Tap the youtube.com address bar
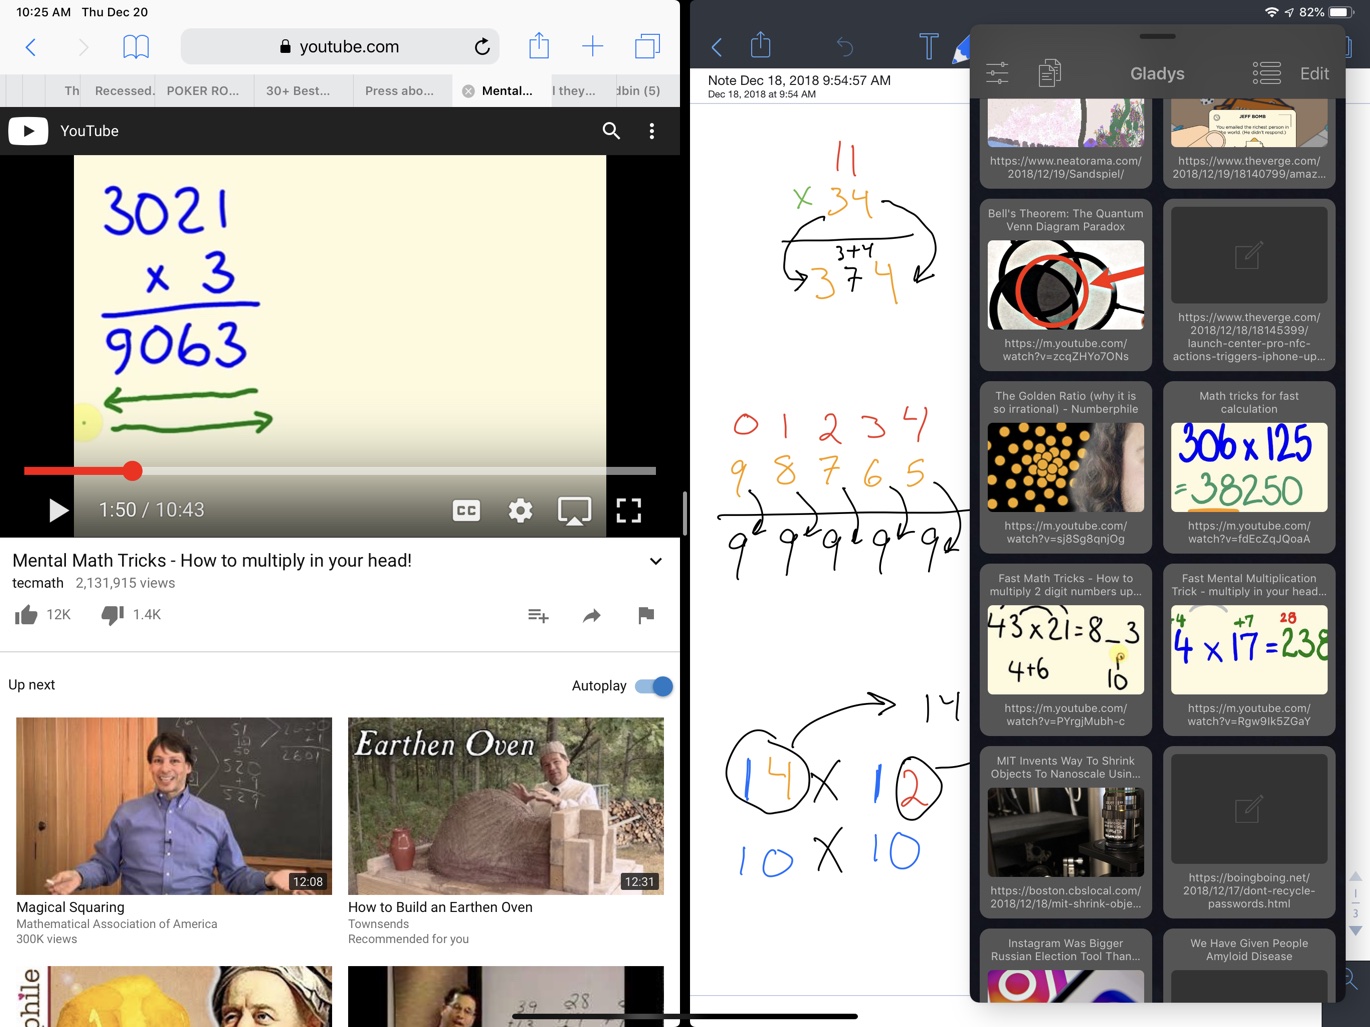 (x=341, y=46)
